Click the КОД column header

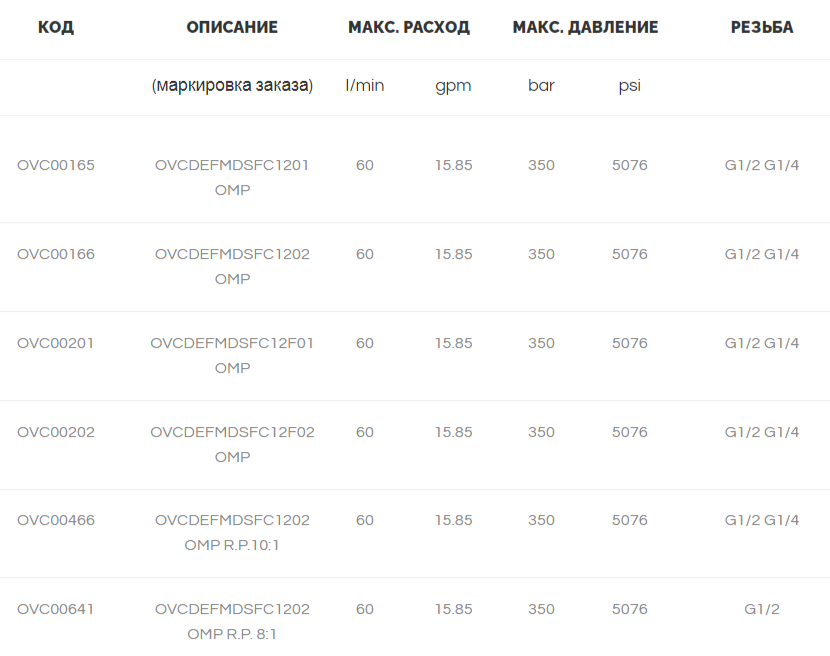[x=56, y=27]
